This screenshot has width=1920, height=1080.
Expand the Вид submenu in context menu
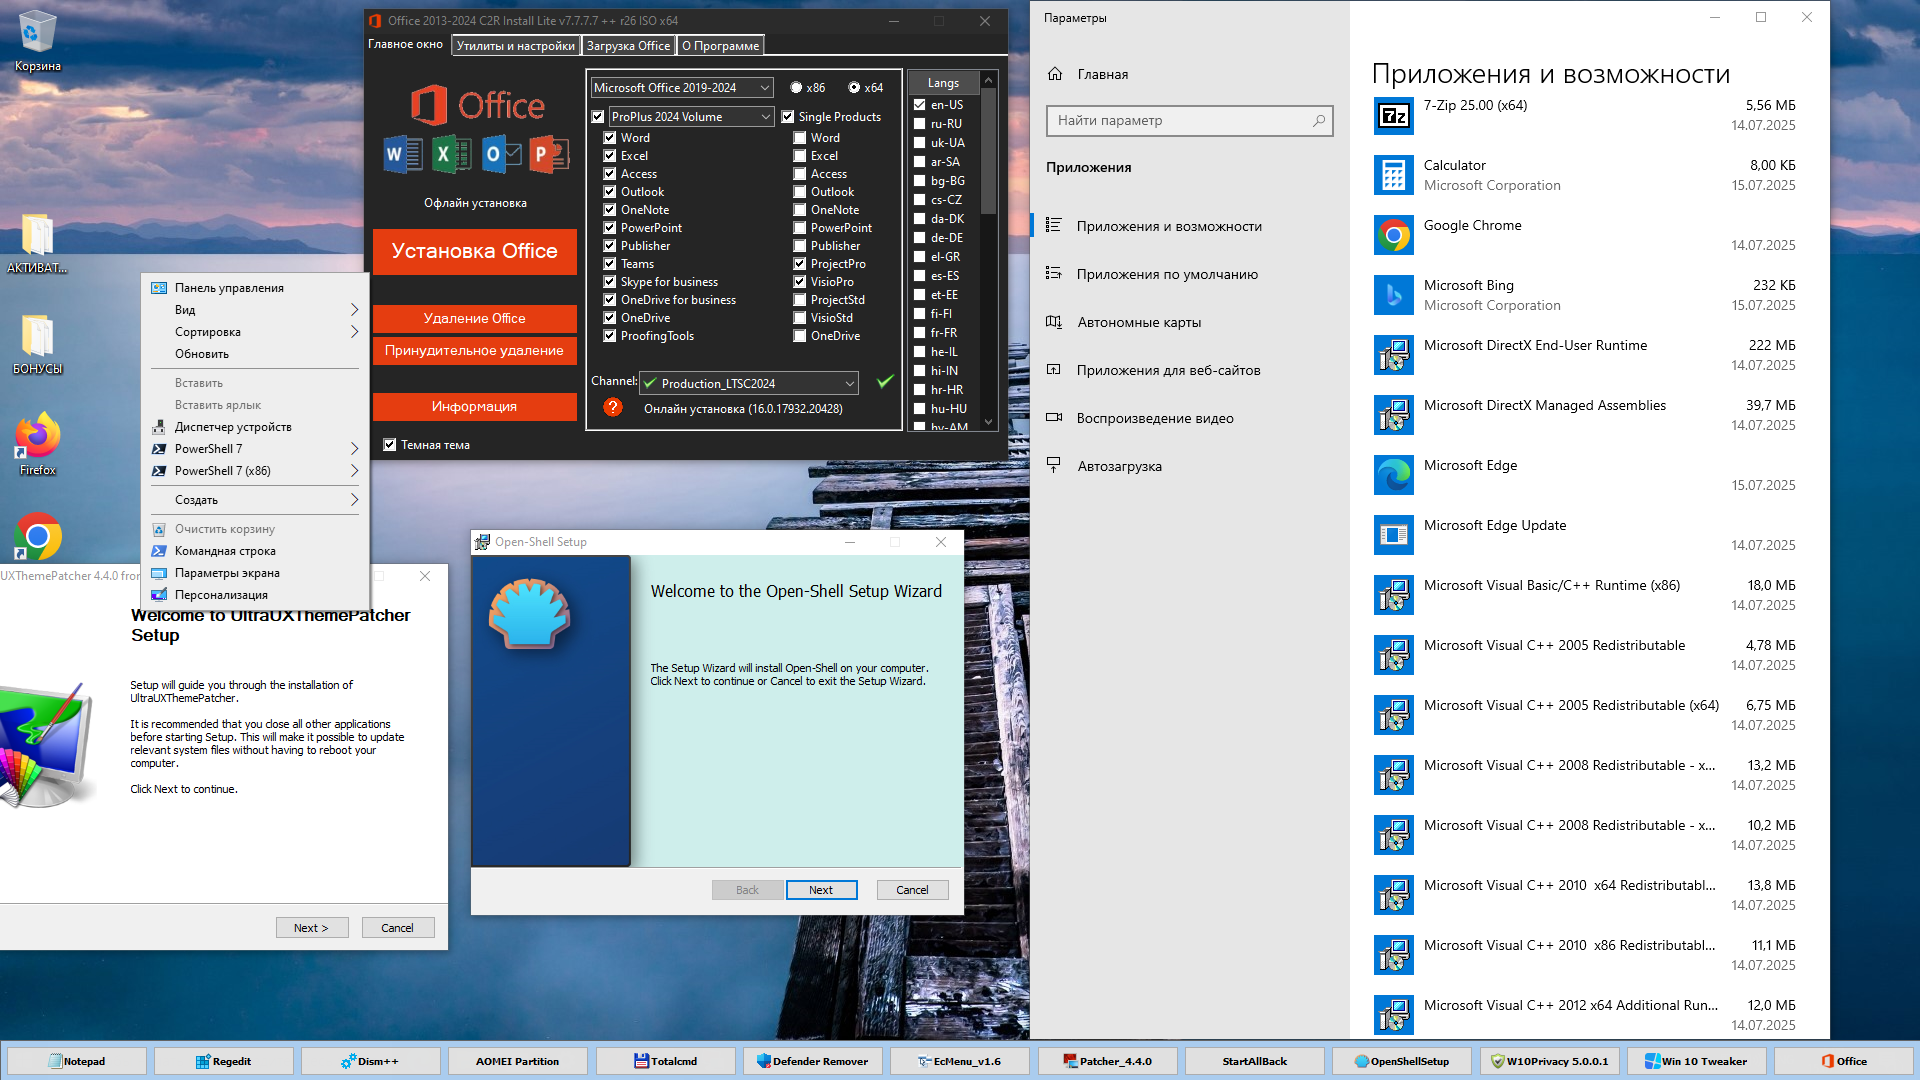tap(255, 310)
